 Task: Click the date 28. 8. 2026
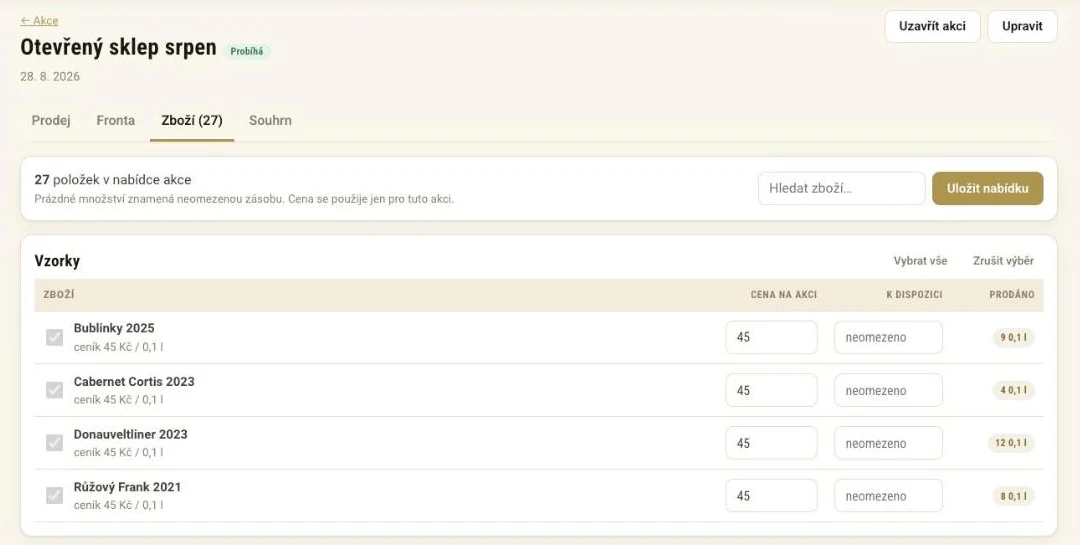(50, 76)
